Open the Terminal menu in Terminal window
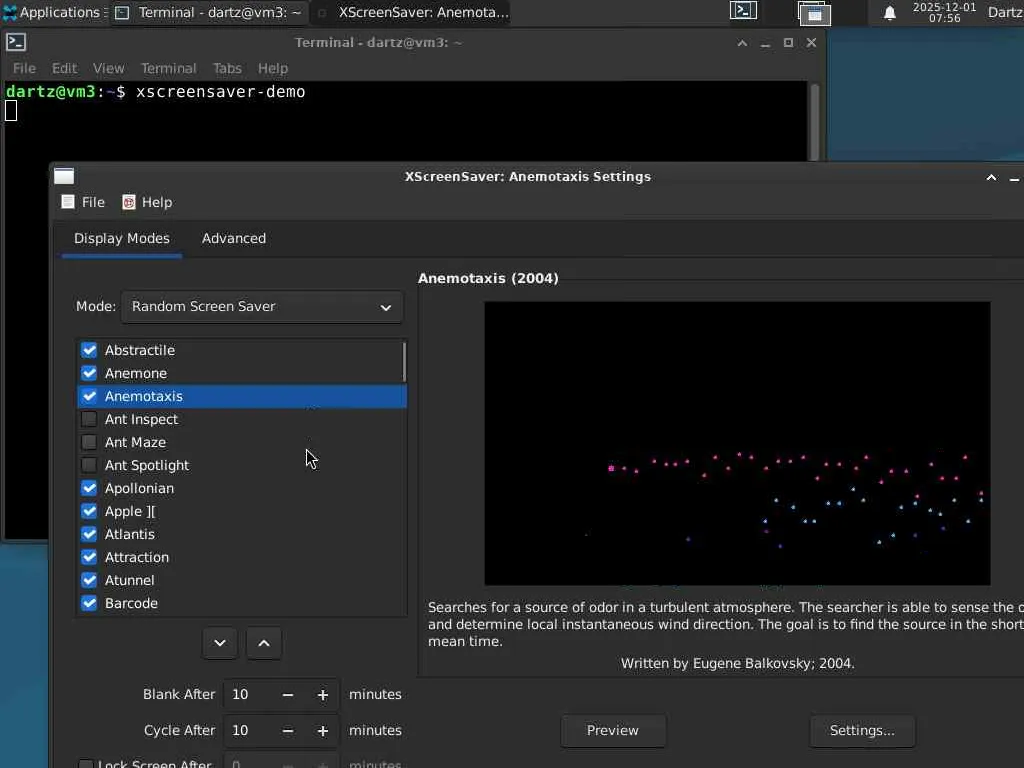This screenshot has height=768, width=1024. (168, 68)
